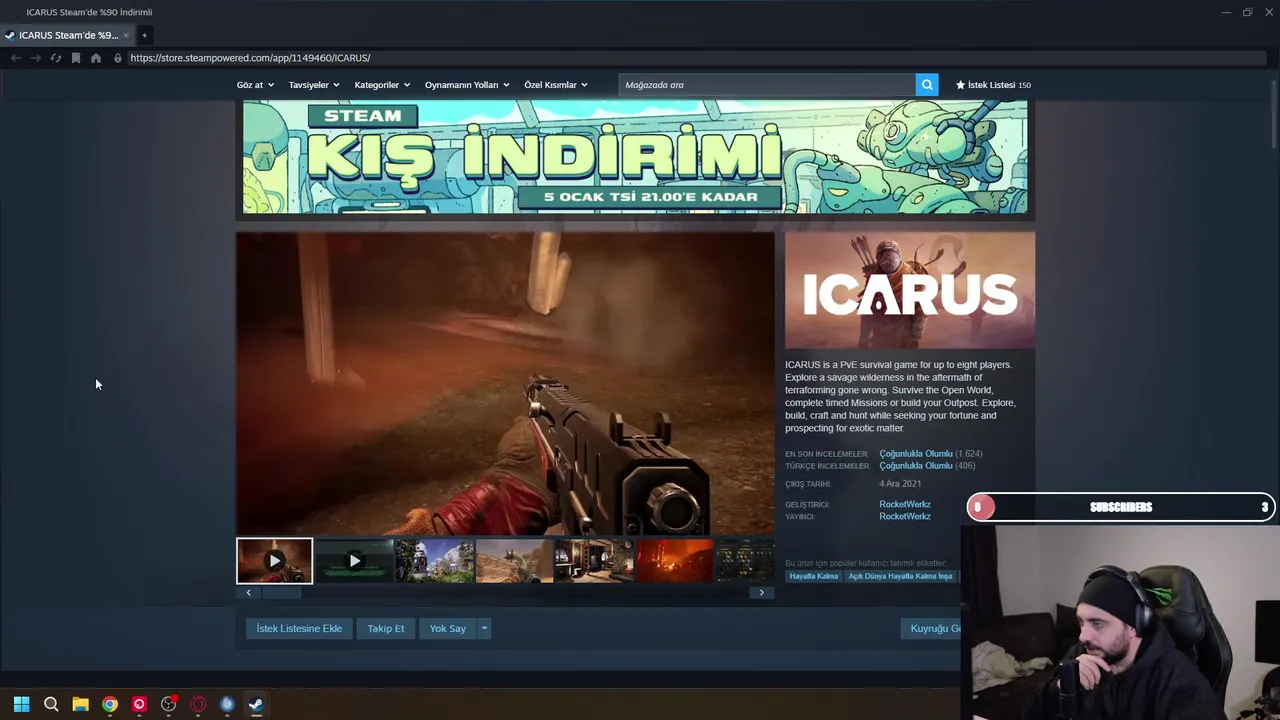The width and height of the screenshot is (1280, 720).
Task: Open OBS Studio from the taskbar
Action: tap(168, 704)
